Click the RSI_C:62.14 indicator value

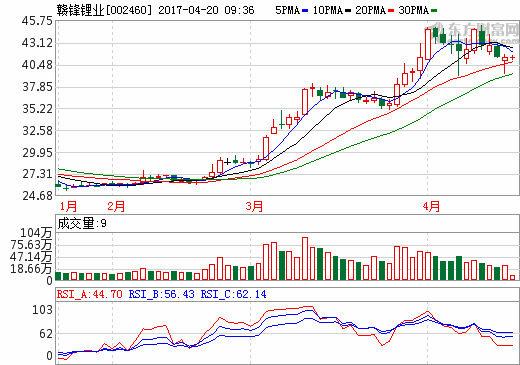tap(234, 294)
